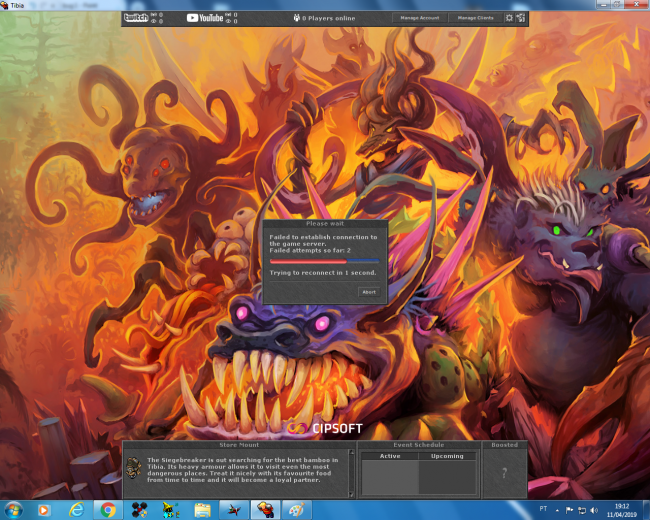This screenshot has height=520, width=650.
Task: Click Store Mount scrollbar up arrow
Action: (x=352, y=452)
